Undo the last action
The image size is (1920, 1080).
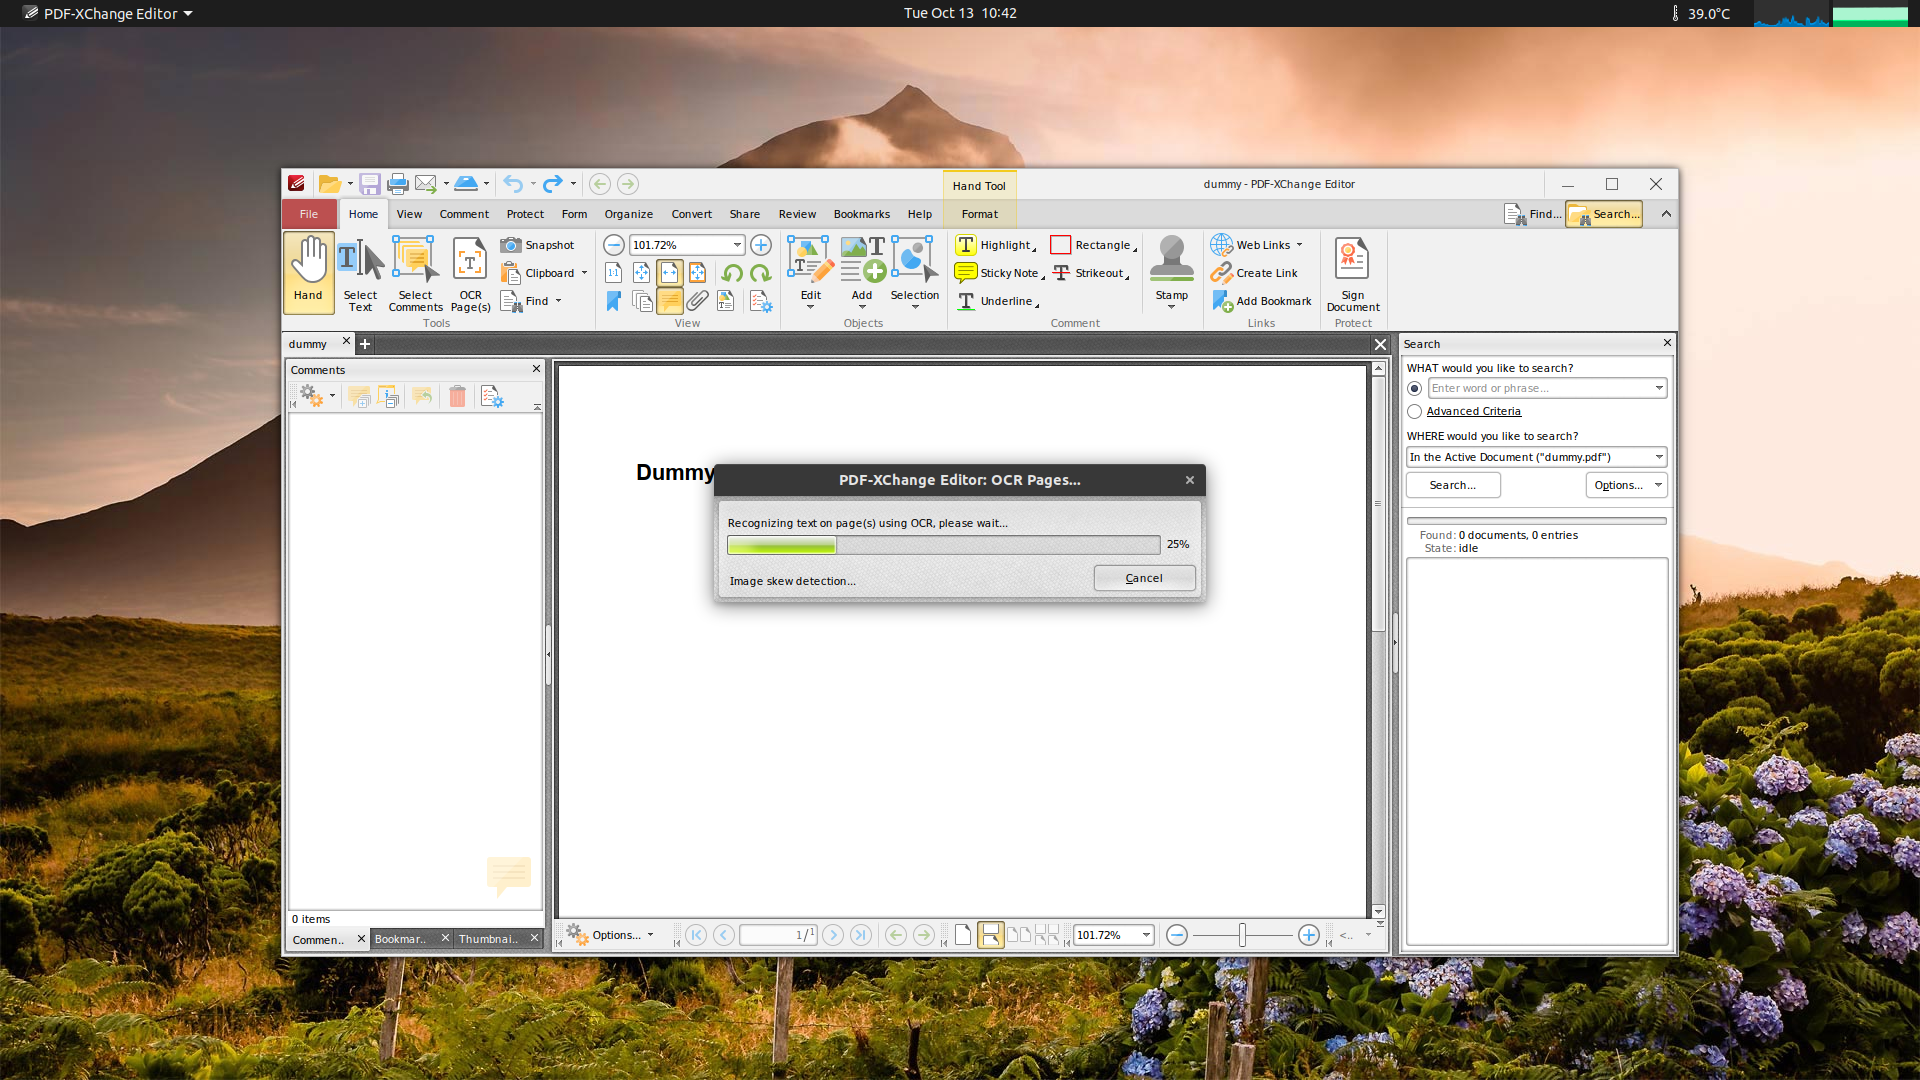[513, 184]
